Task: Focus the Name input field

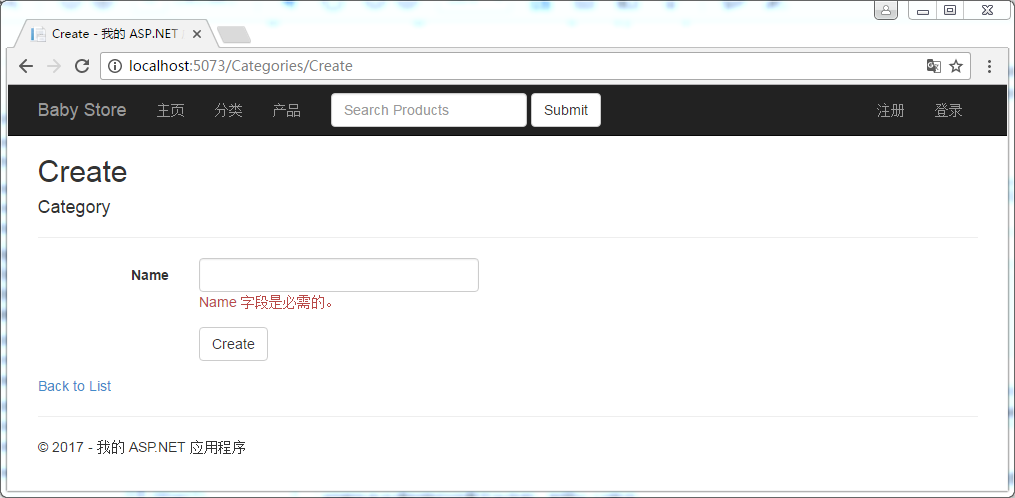Action: coord(339,275)
